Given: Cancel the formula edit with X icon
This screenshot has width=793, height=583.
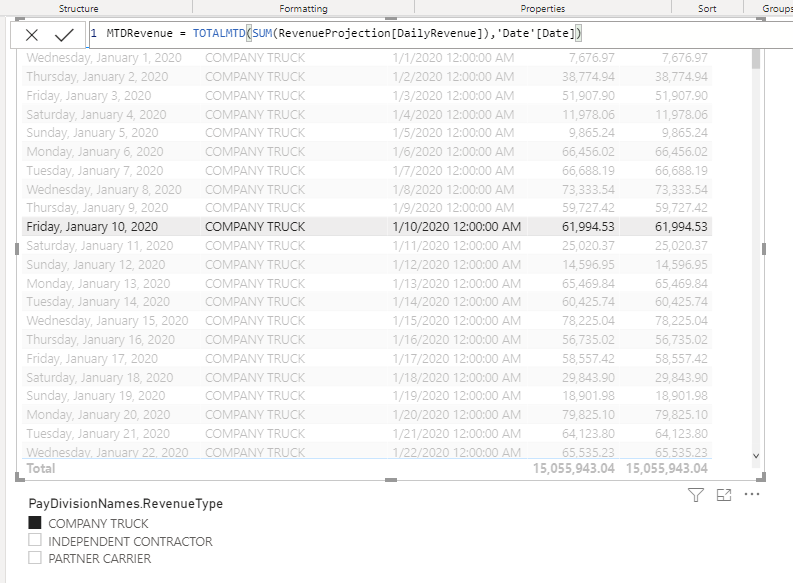Looking at the screenshot, I should tap(32, 35).
